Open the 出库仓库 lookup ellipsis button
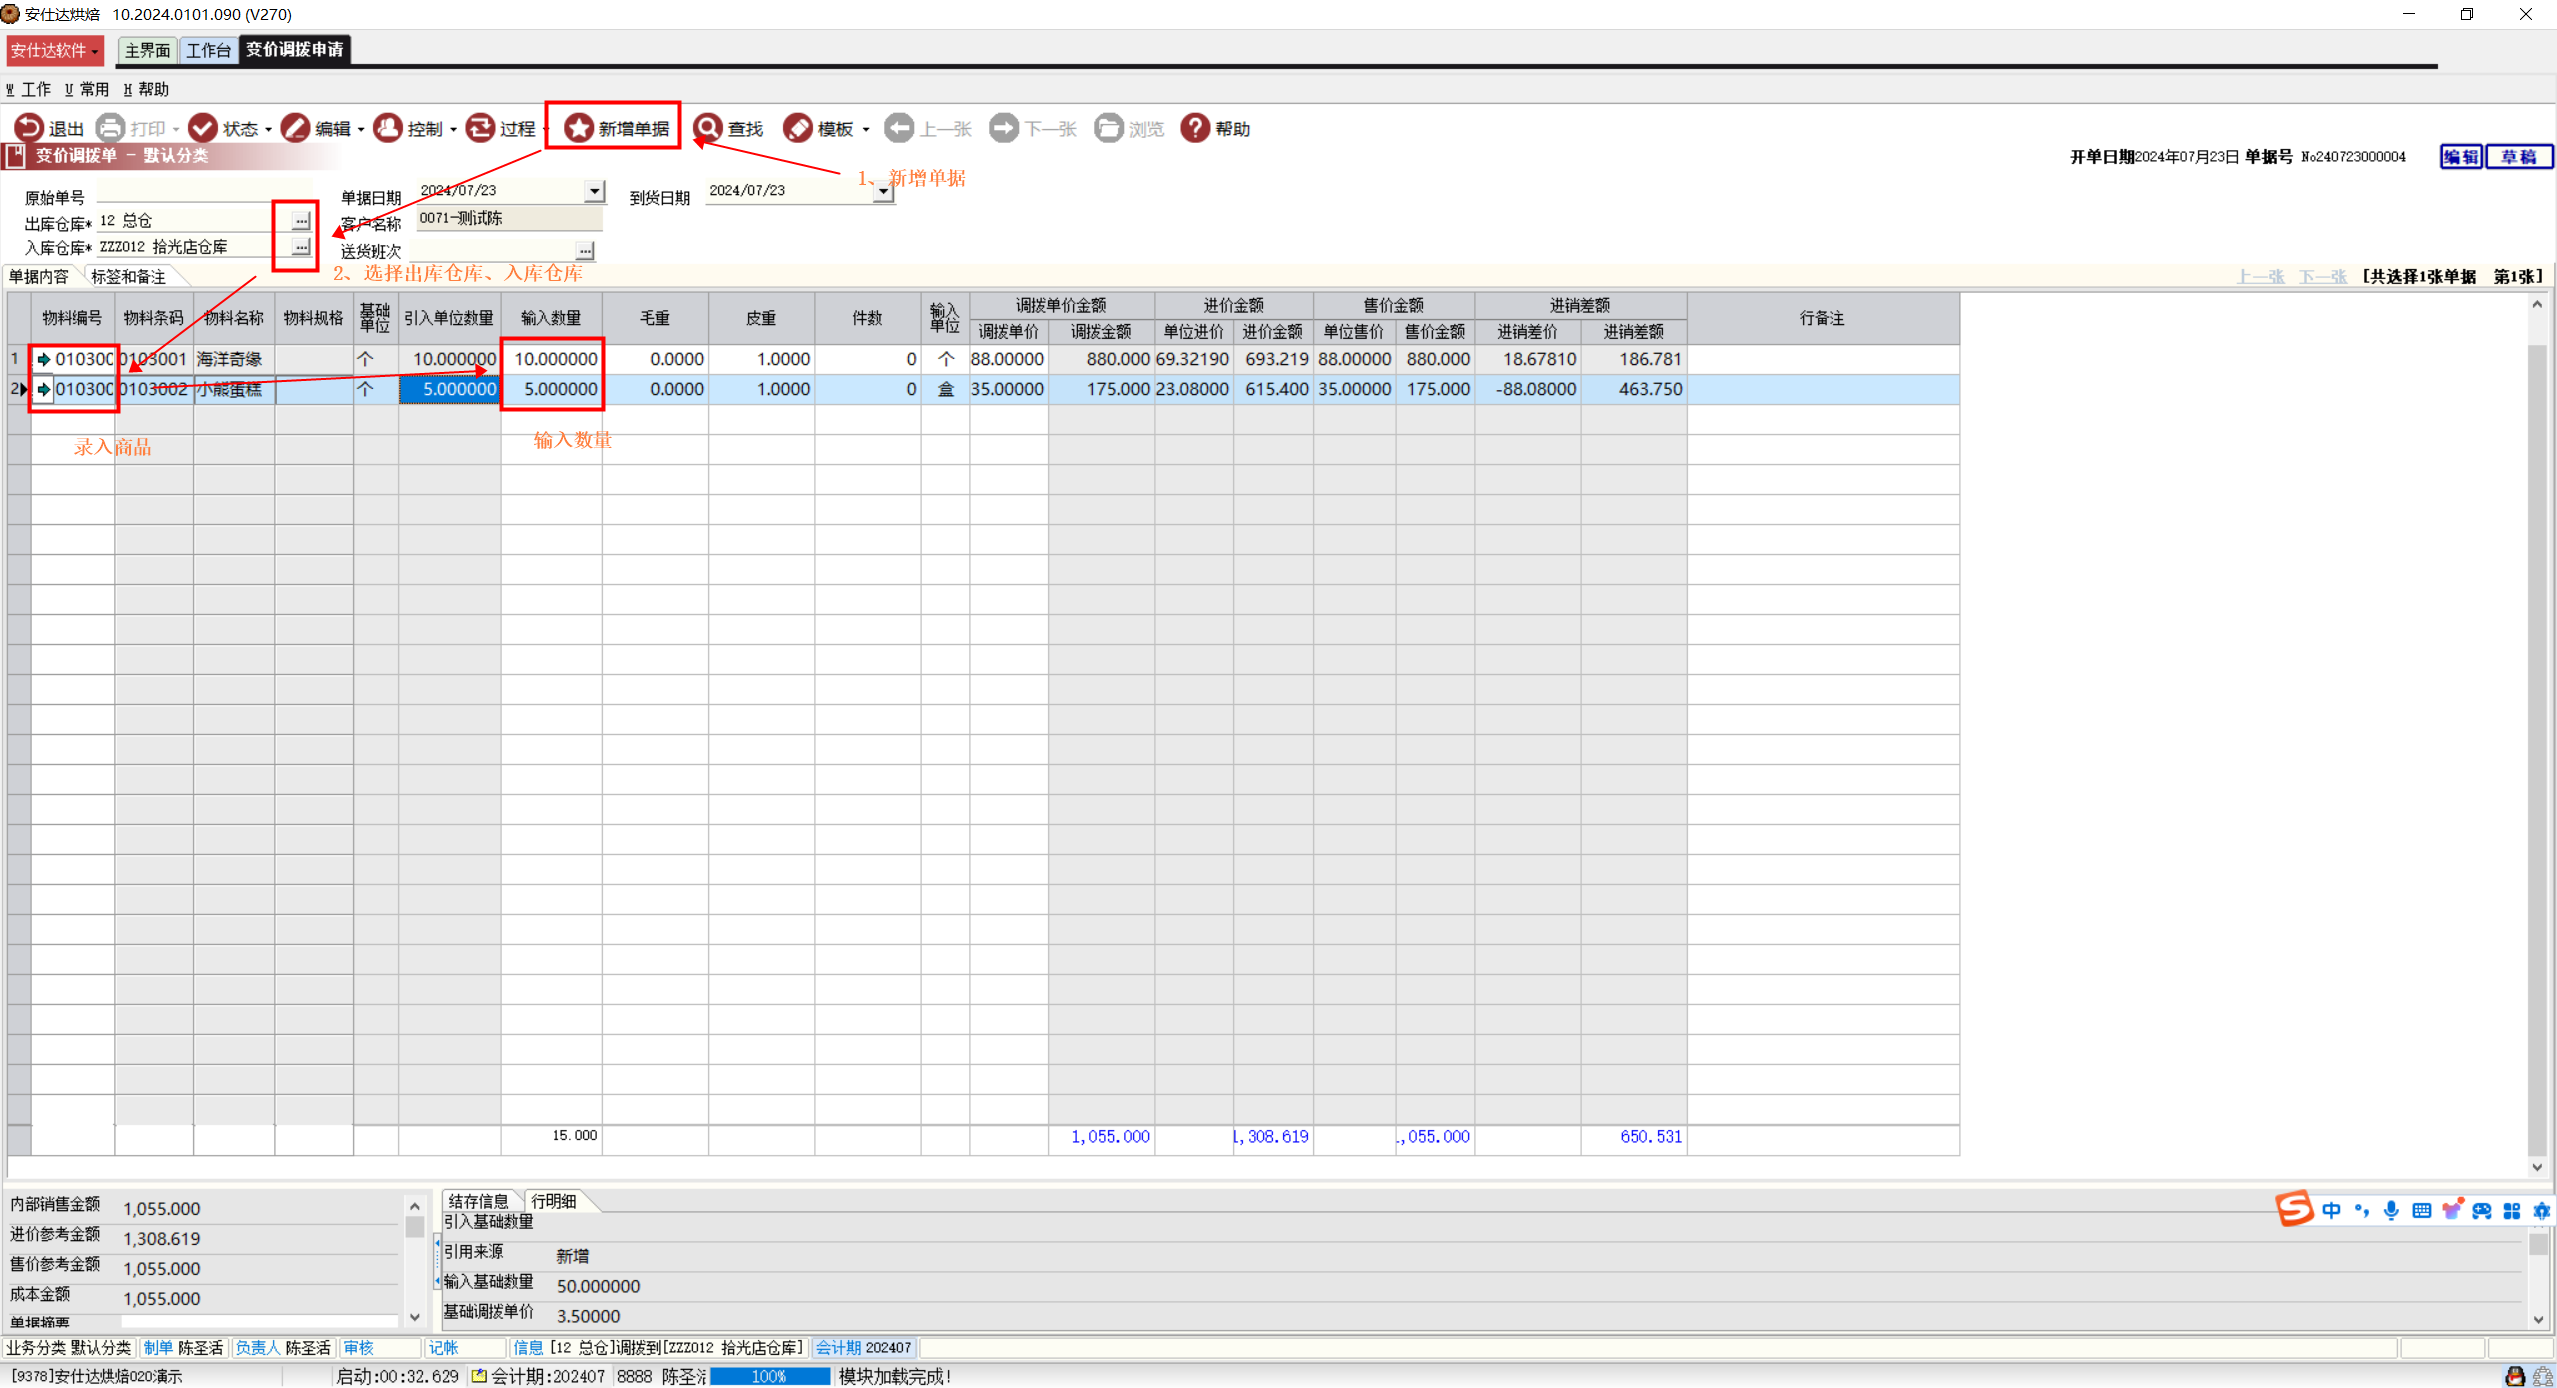The width and height of the screenshot is (2557, 1388). [301, 220]
